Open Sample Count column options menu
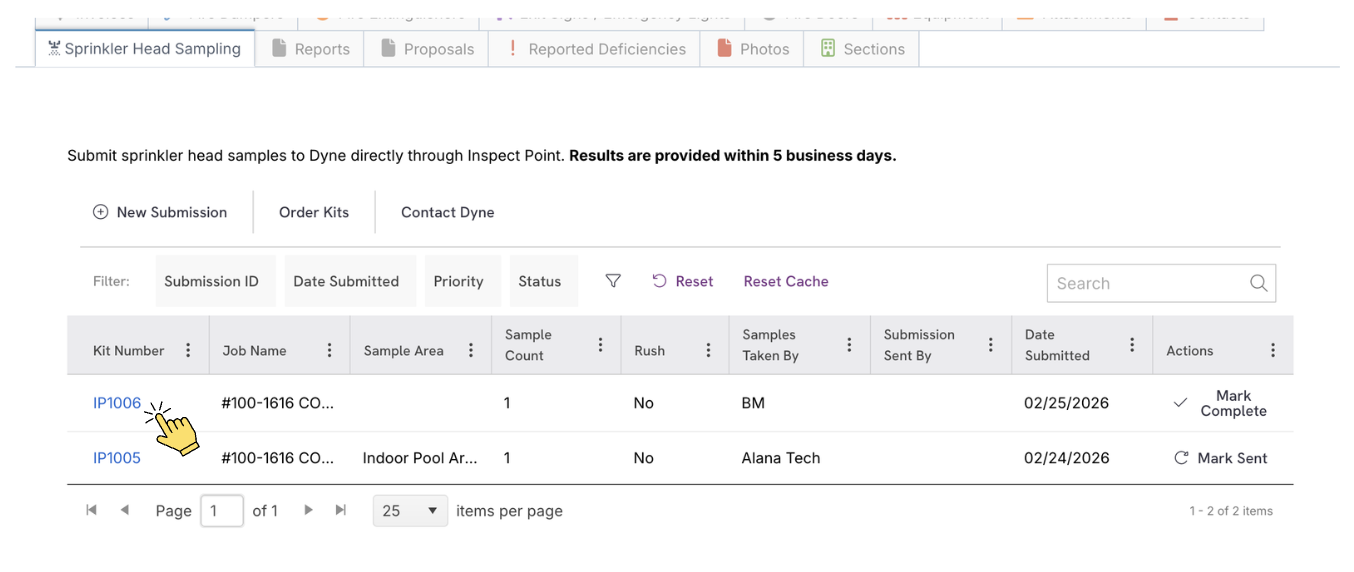 click(600, 345)
